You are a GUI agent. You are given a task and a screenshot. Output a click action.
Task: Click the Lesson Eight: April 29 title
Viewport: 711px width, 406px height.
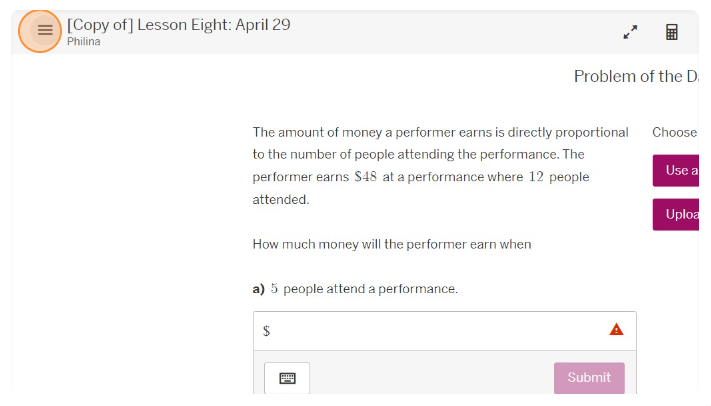179,24
